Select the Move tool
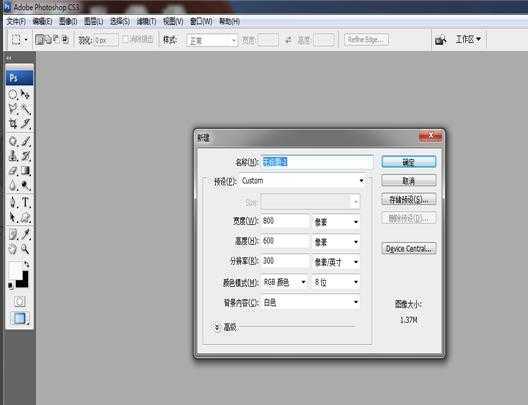The image size is (528, 405). [25, 94]
